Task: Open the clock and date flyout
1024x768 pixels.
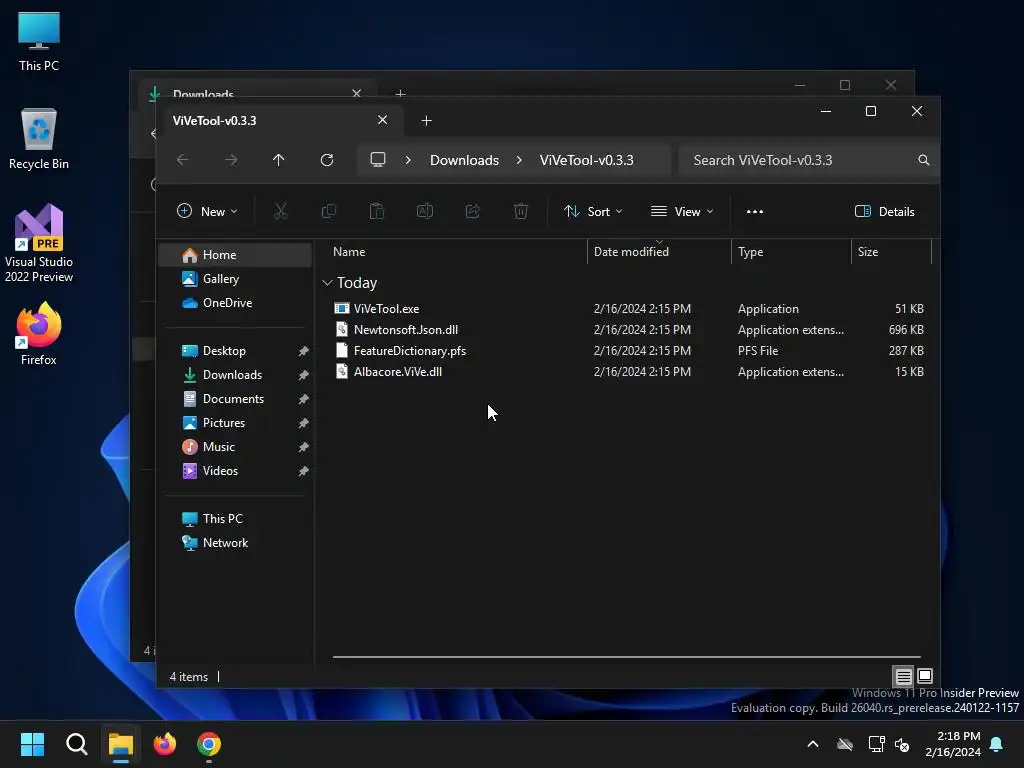Action: pyautogui.click(x=953, y=744)
